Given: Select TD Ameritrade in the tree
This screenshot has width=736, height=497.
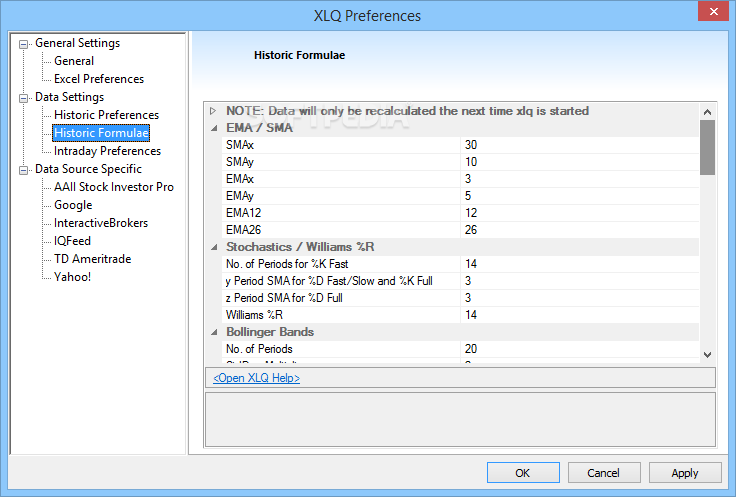Looking at the screenshot, I should 92,259.
